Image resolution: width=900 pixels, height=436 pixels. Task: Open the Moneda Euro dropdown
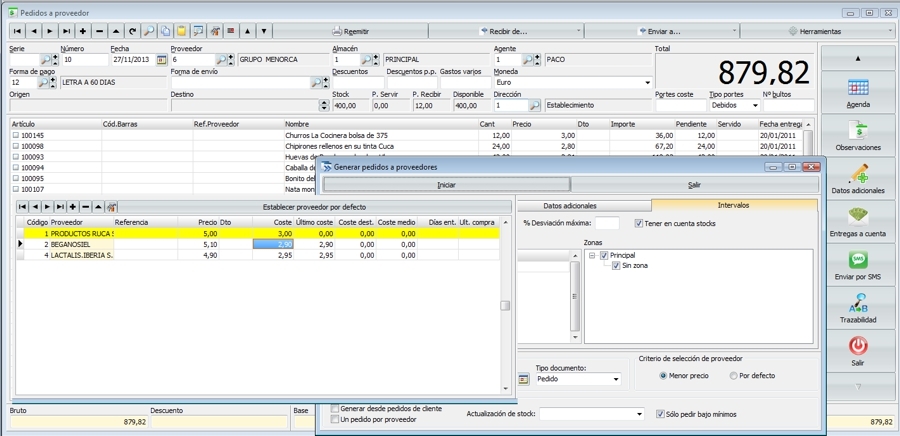click(647, 82)
